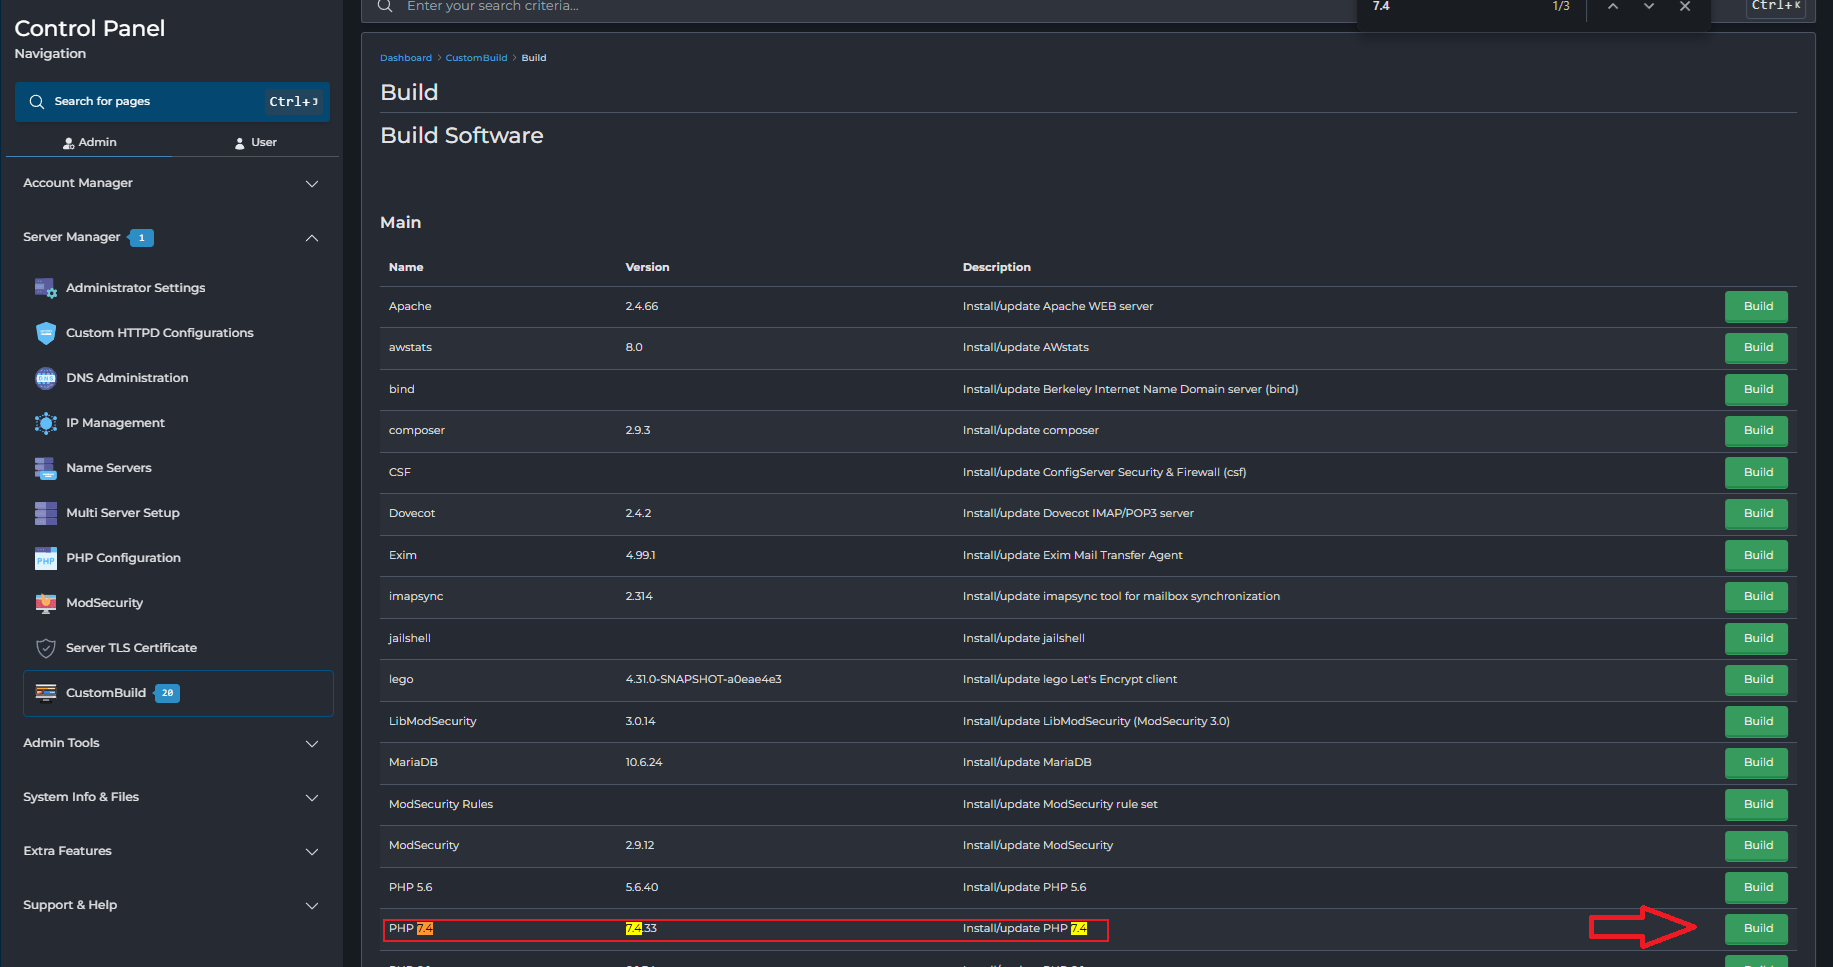Switch to the Admin tab
The height and width of the screenshot is (967, 1833).
[x=89, y=143]
